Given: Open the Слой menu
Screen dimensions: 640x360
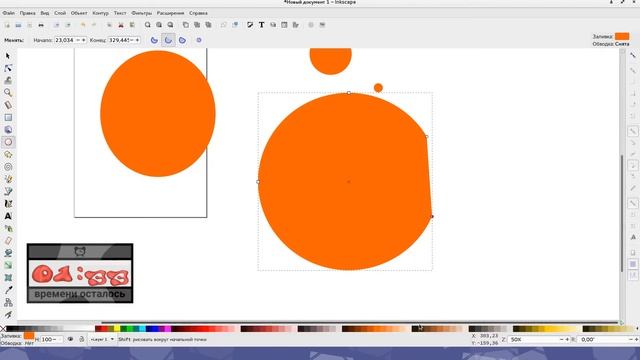Looking at the screenshot, I should tap(60, 13).
